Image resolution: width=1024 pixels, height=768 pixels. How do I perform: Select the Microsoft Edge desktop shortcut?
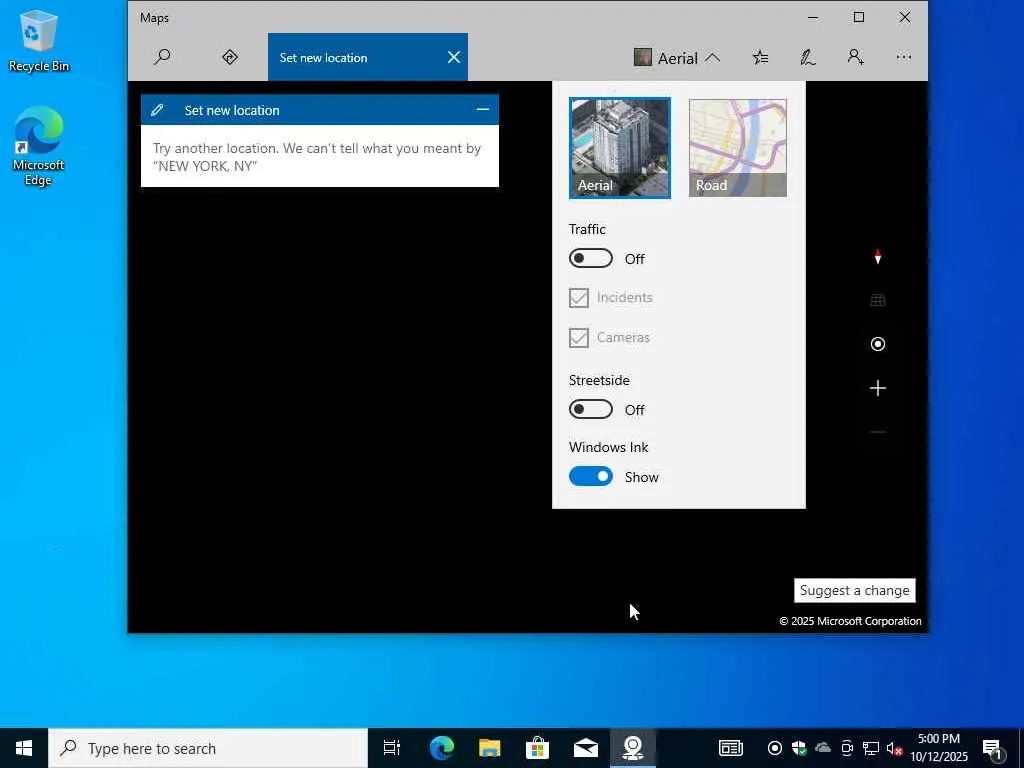[39, 146]
